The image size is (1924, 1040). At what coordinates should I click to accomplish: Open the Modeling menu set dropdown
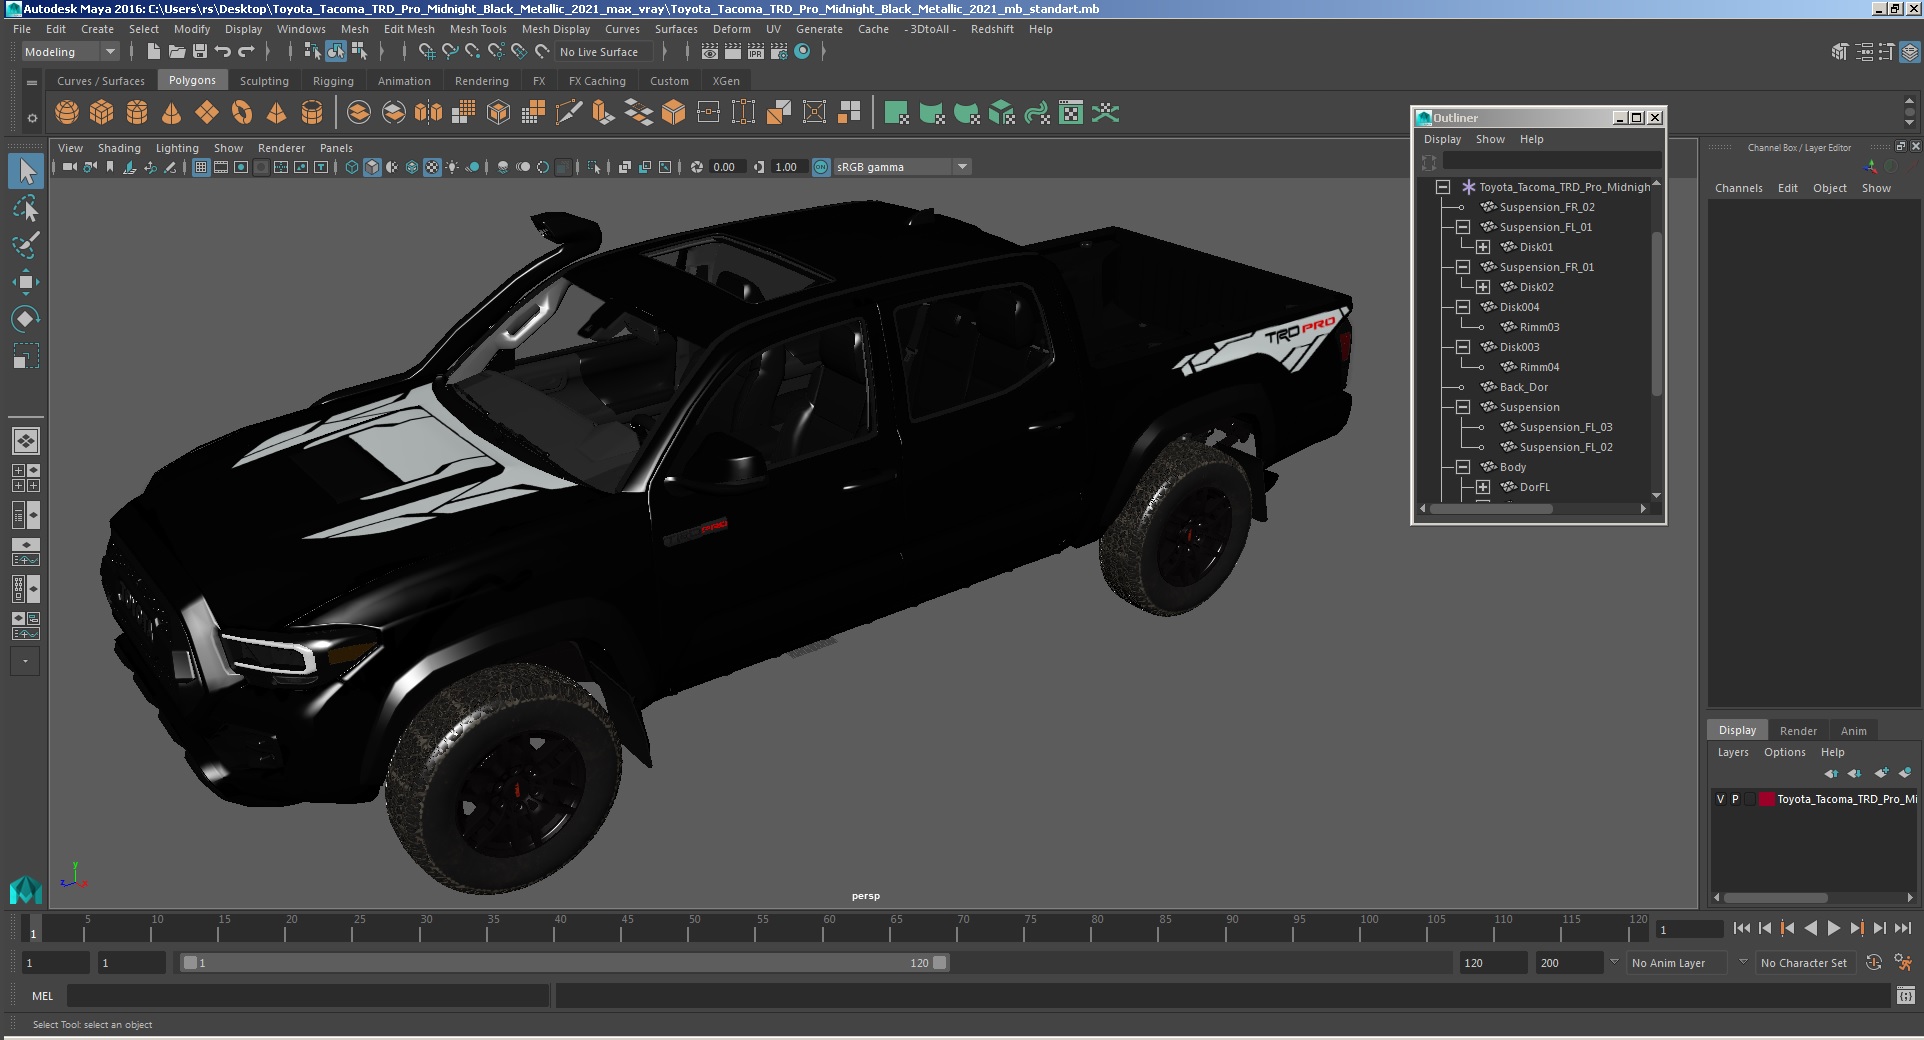coord(70,52)
